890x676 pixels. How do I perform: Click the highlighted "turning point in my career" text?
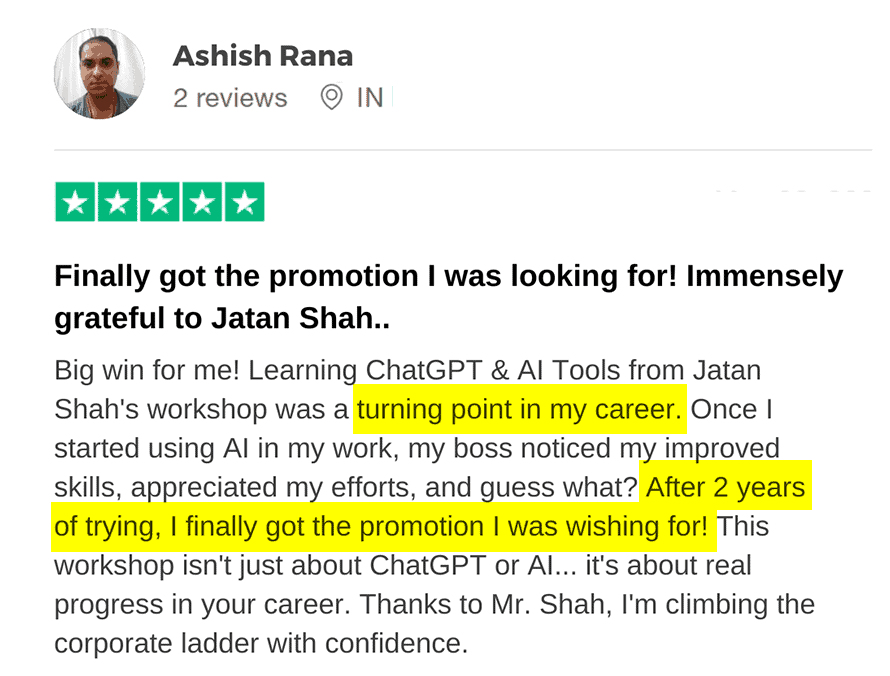(x=520, y=410)
